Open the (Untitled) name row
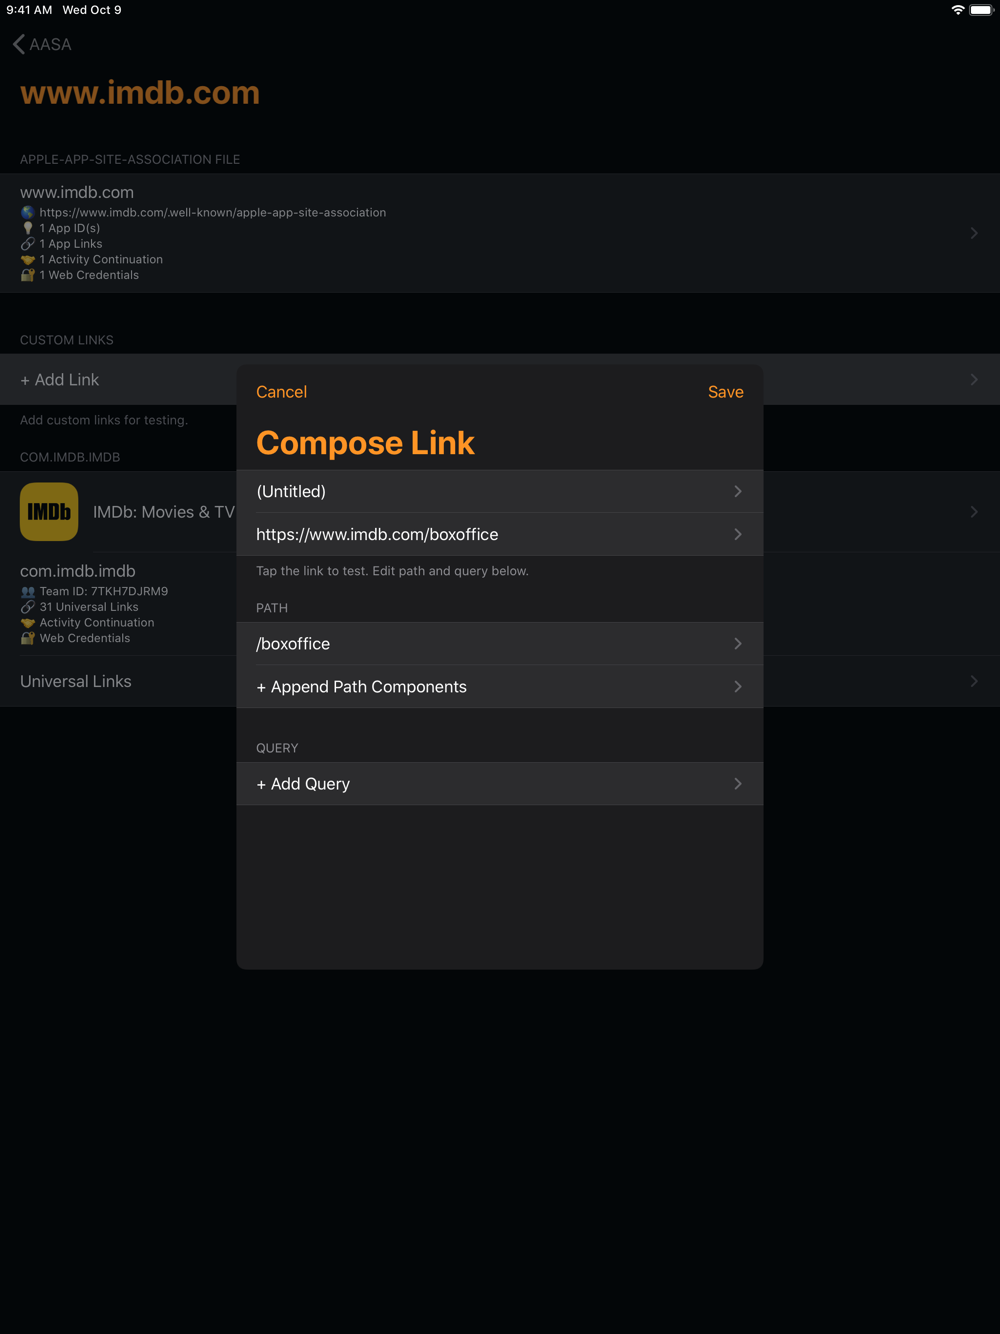Image resolution: width=1000 pixels, height=1334 pixels. 500,492
